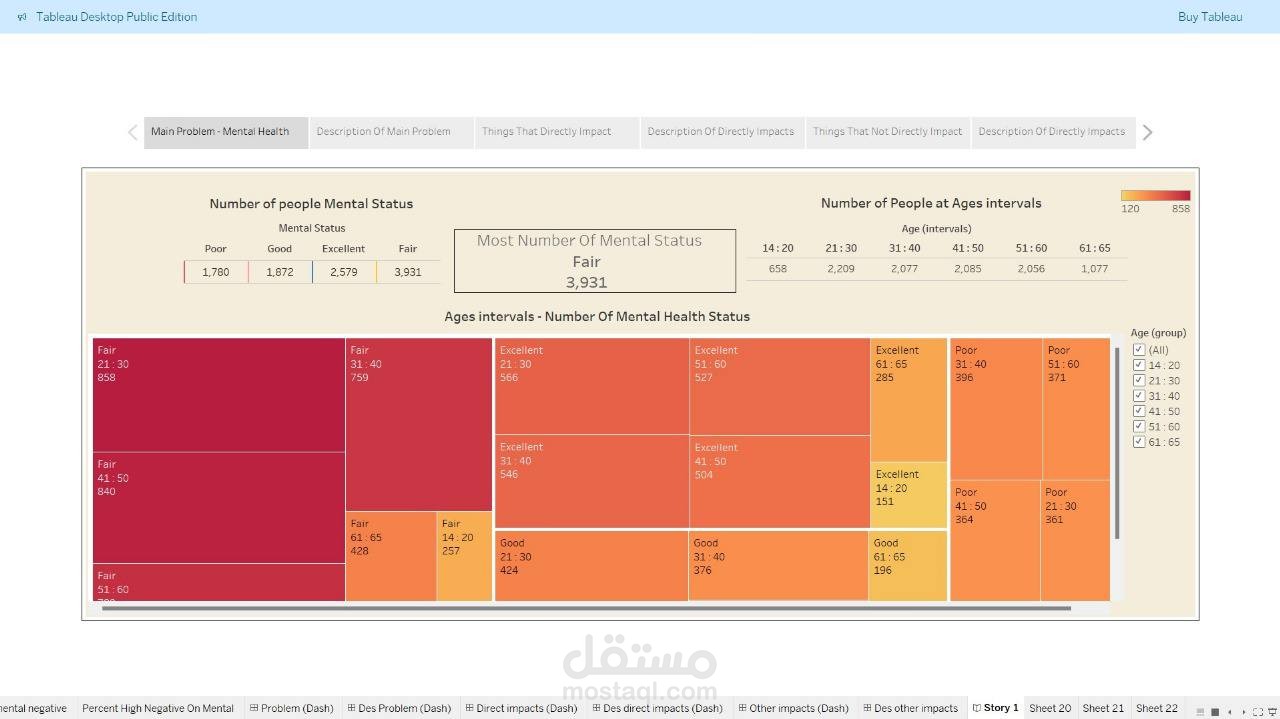Screen dimensions: 1280x719
Task: Toggle fullscreen icon at bottom right
Action: pos(1258,712)
